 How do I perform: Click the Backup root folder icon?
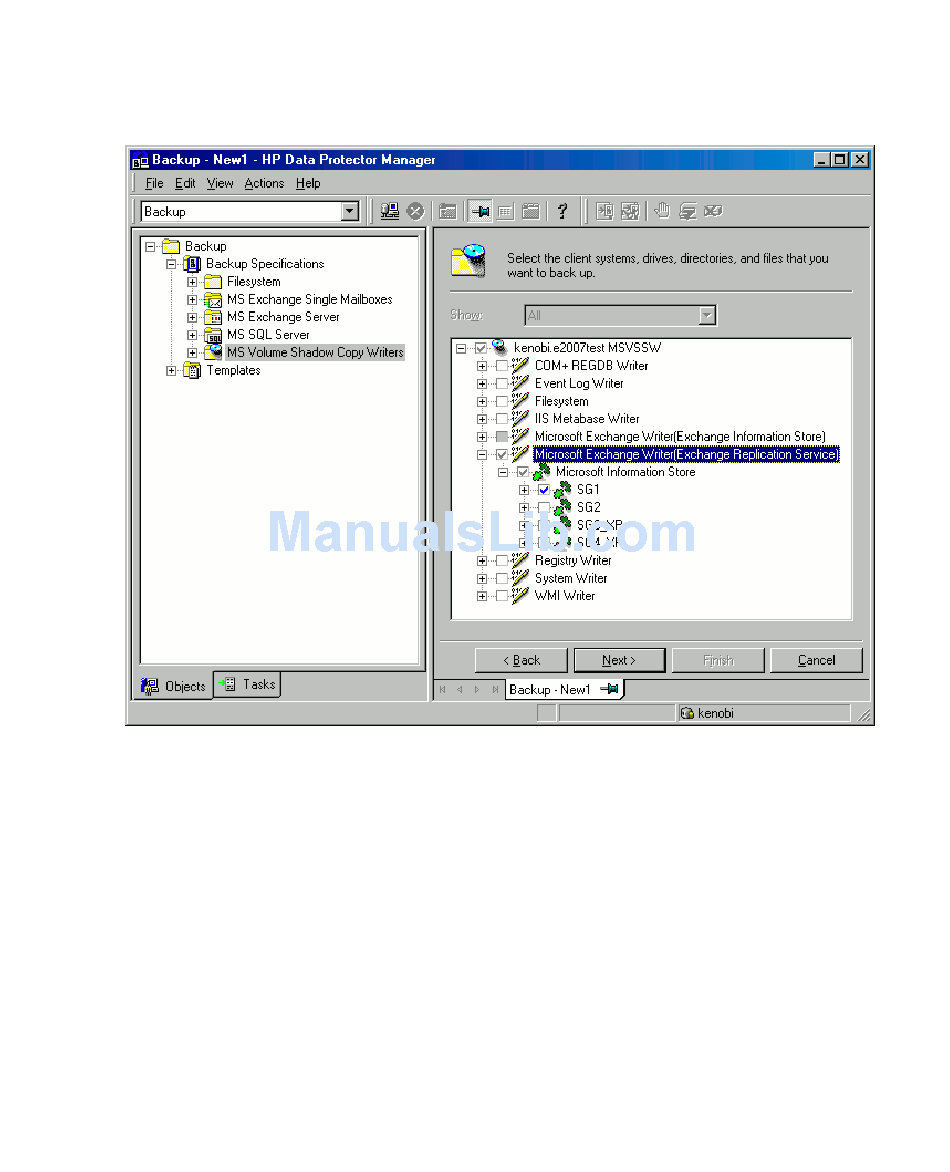(171, 246)
